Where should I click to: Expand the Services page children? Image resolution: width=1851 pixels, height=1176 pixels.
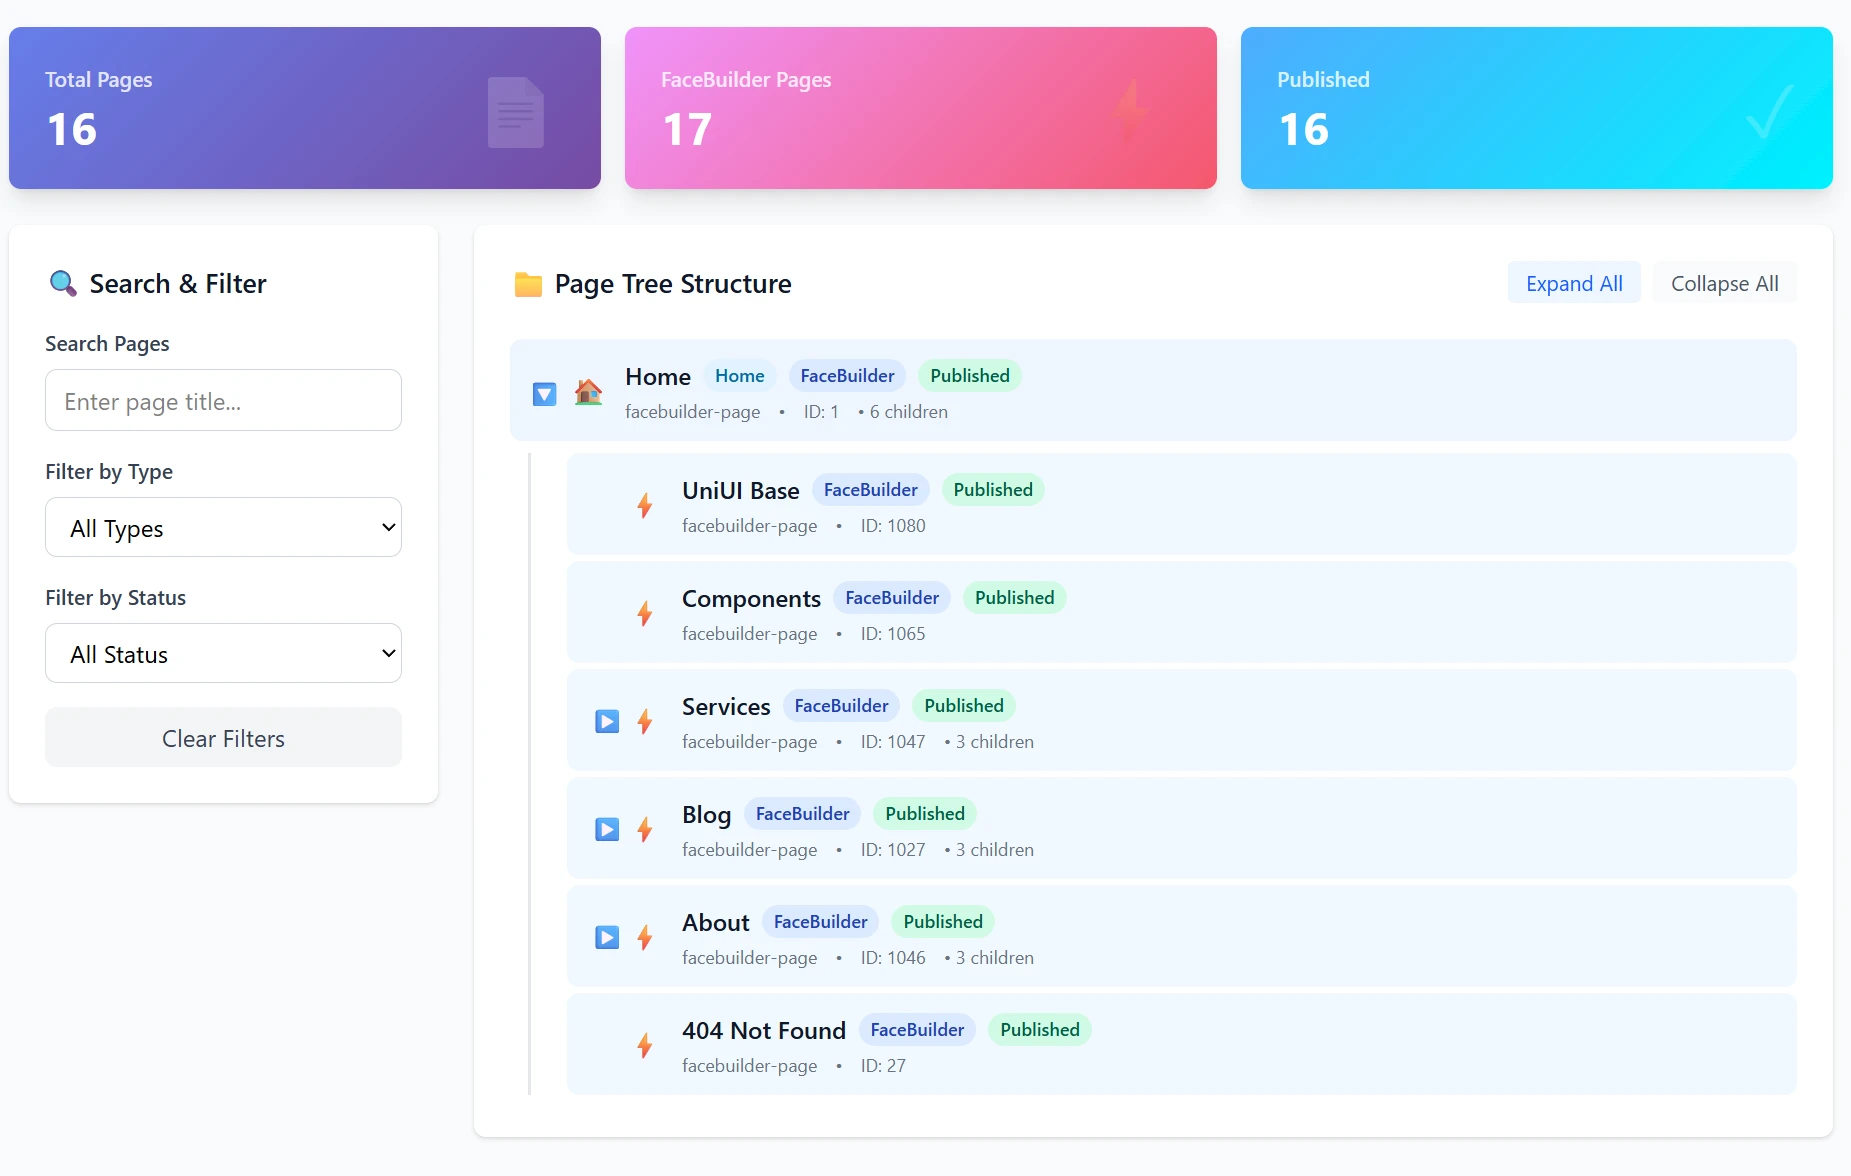point(607,722)
